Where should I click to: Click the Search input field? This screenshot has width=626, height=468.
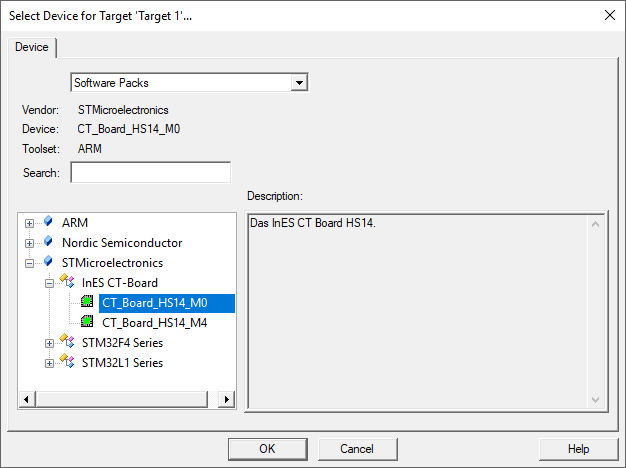pos(150,172)
